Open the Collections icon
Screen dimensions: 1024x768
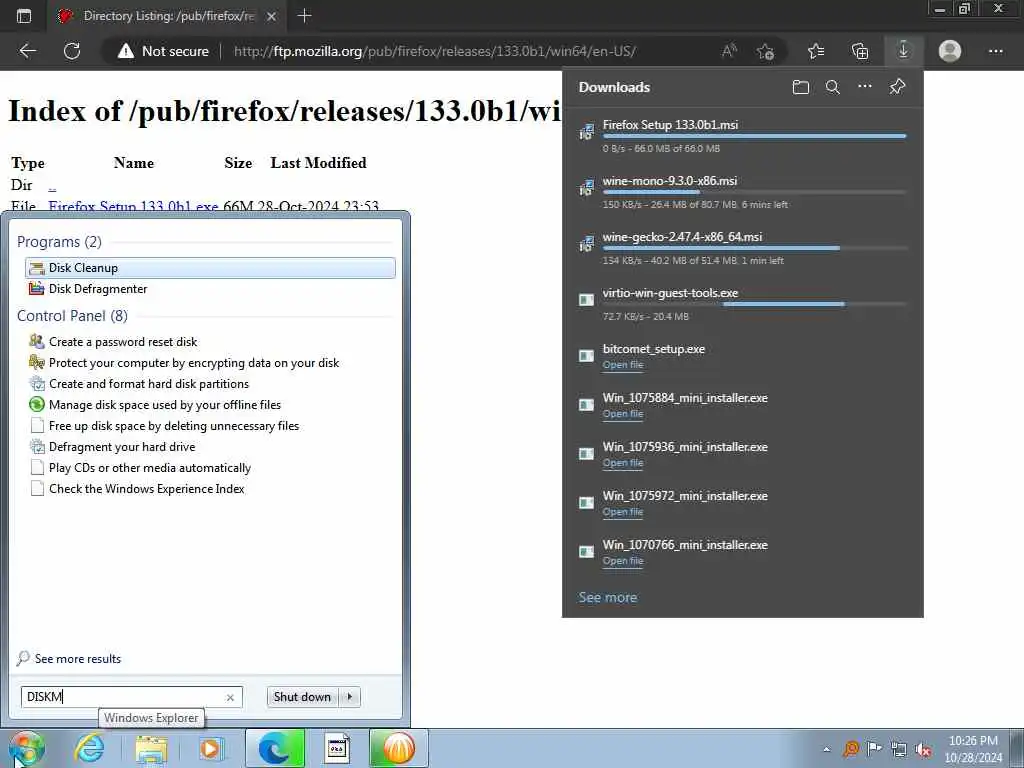point(860,51)
